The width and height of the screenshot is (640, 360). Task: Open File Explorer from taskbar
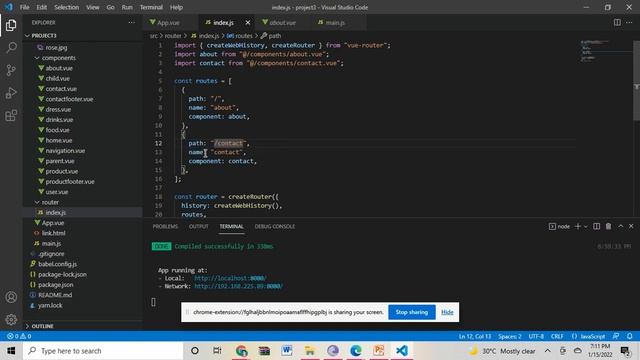(310, 351)
